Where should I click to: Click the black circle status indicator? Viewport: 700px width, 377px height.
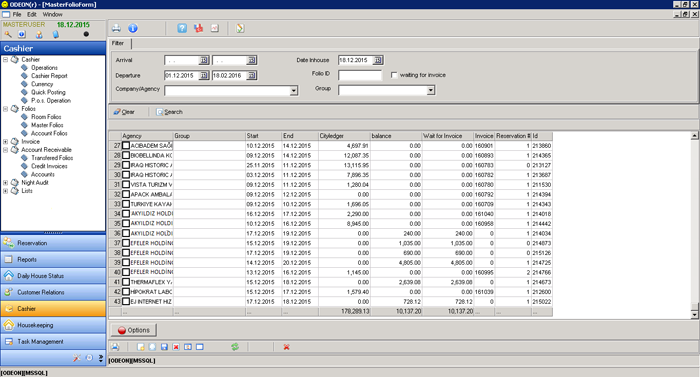[86, 34]
